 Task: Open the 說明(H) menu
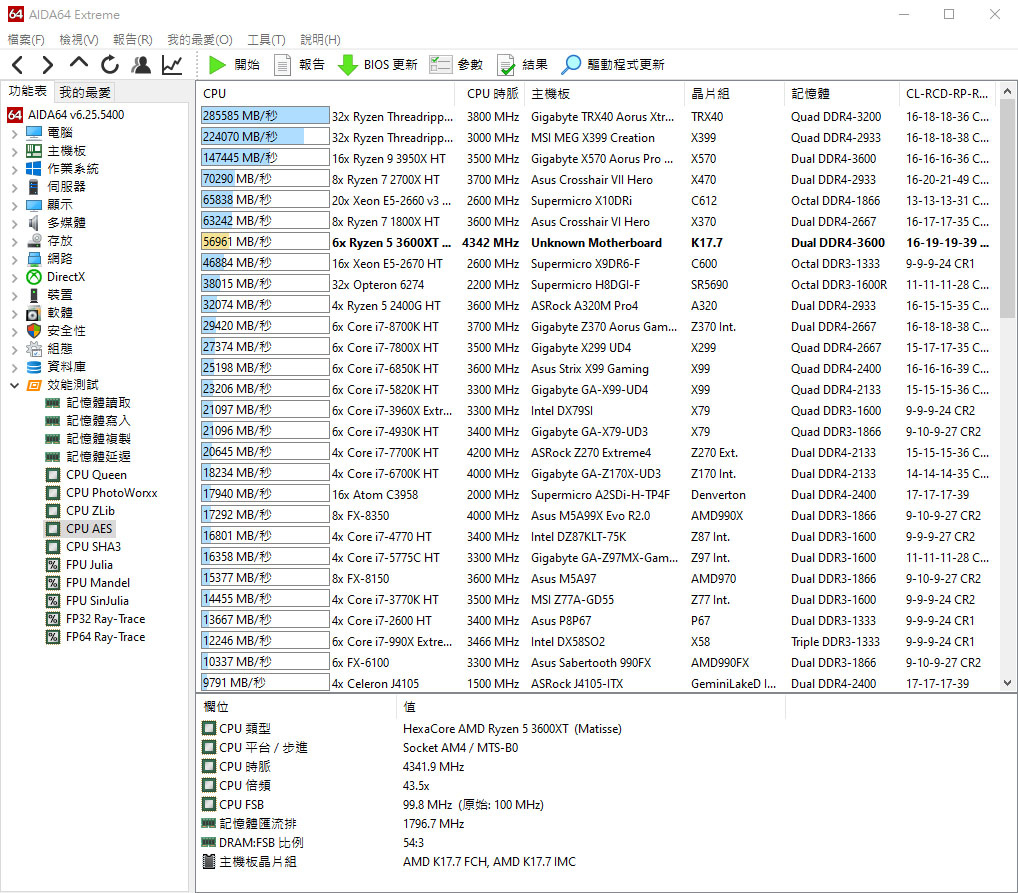[320, 40]
